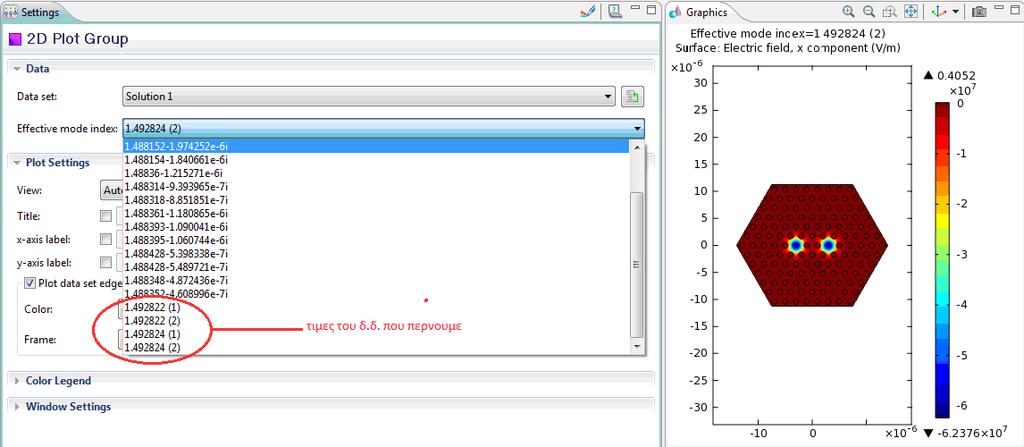Select mode 1.48836-1.215271e-6i from list
Screen dimensions: 1024x447
[x=376, y=173]
